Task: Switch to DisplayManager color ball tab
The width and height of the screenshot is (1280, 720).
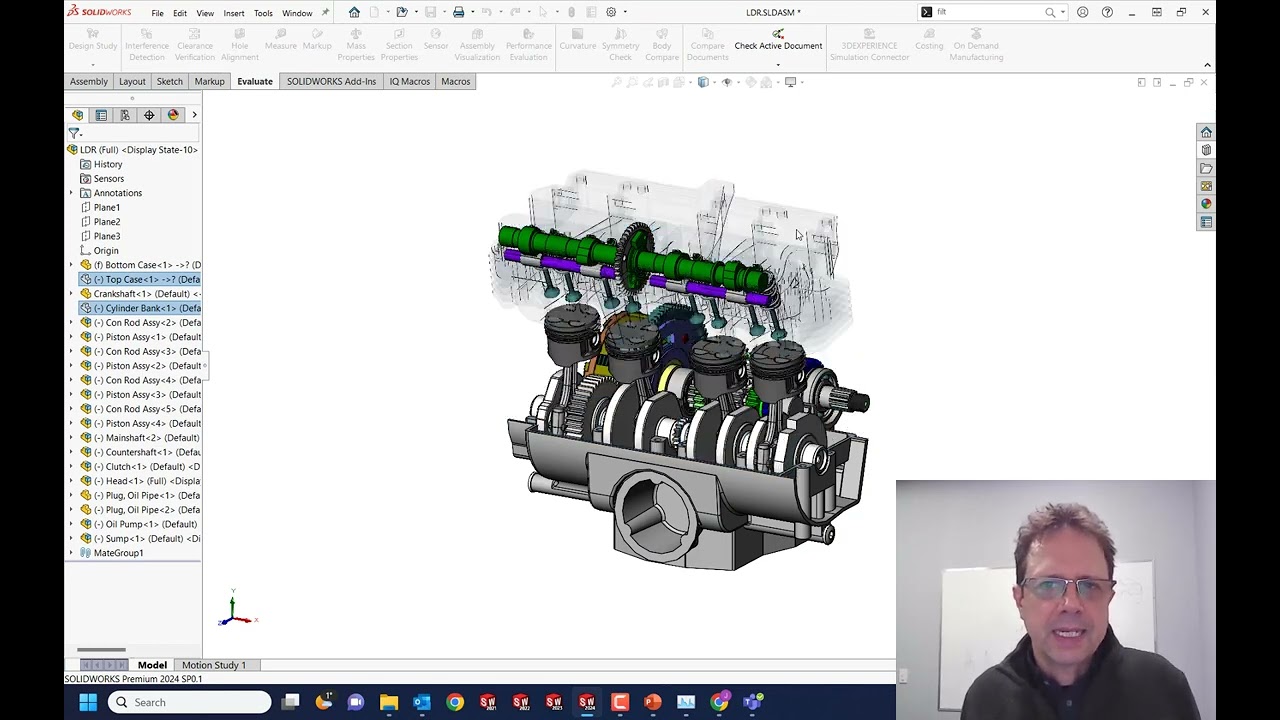Action: pos(173,115)
